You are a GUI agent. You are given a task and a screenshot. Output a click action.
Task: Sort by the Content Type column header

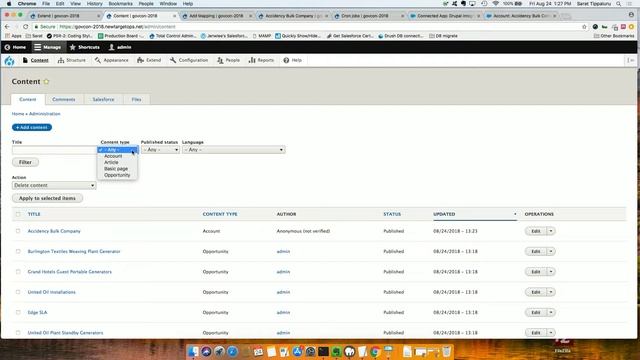[220, 214]
